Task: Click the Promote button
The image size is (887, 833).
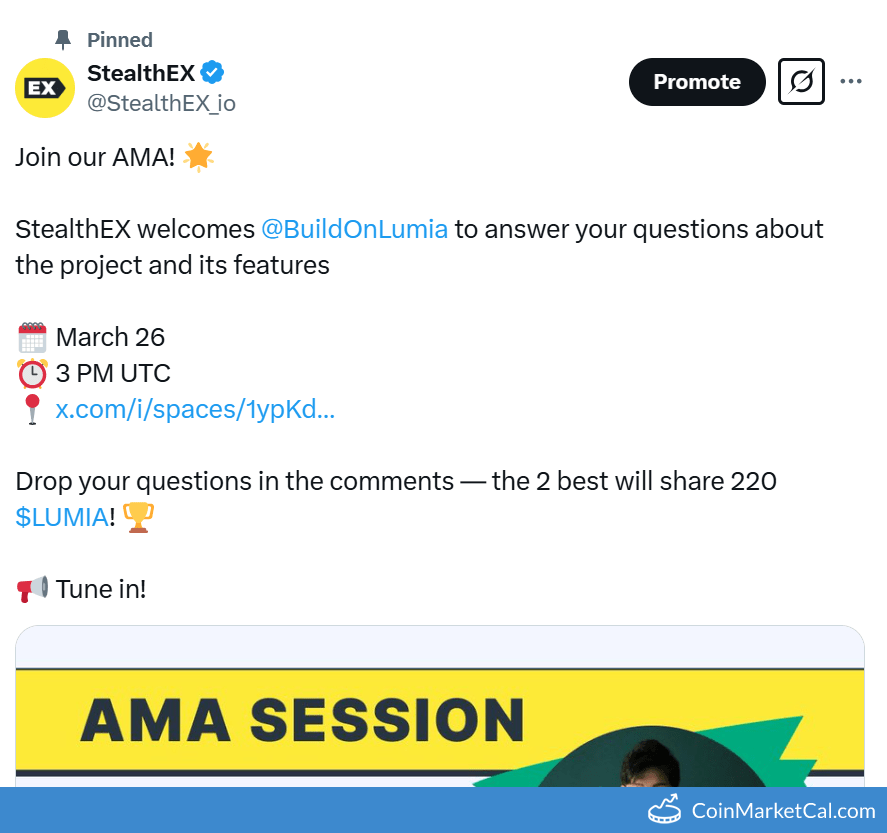Action: [696, 82]
